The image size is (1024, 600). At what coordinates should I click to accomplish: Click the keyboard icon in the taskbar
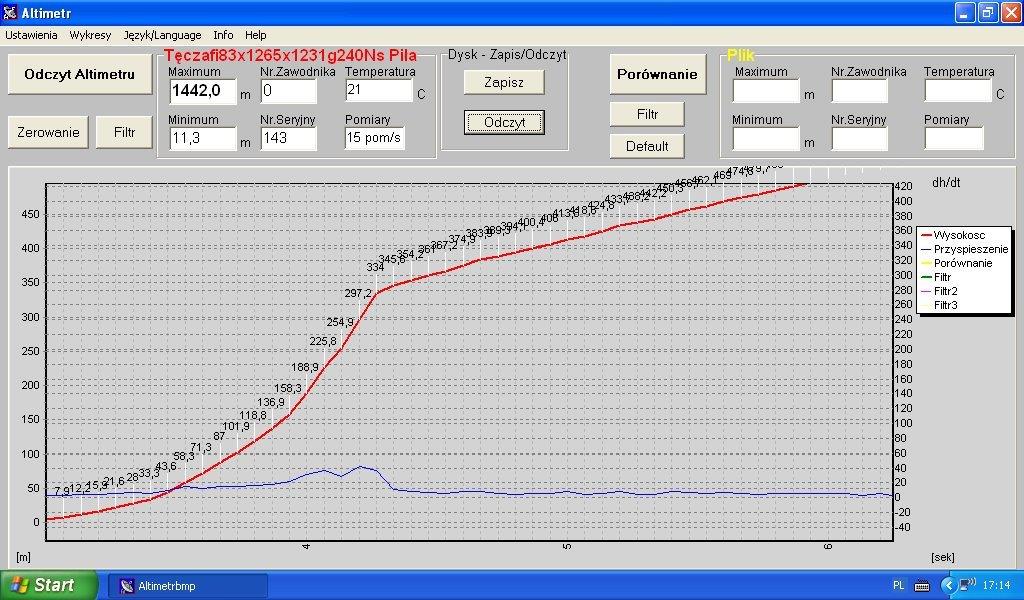coord(921,585)
